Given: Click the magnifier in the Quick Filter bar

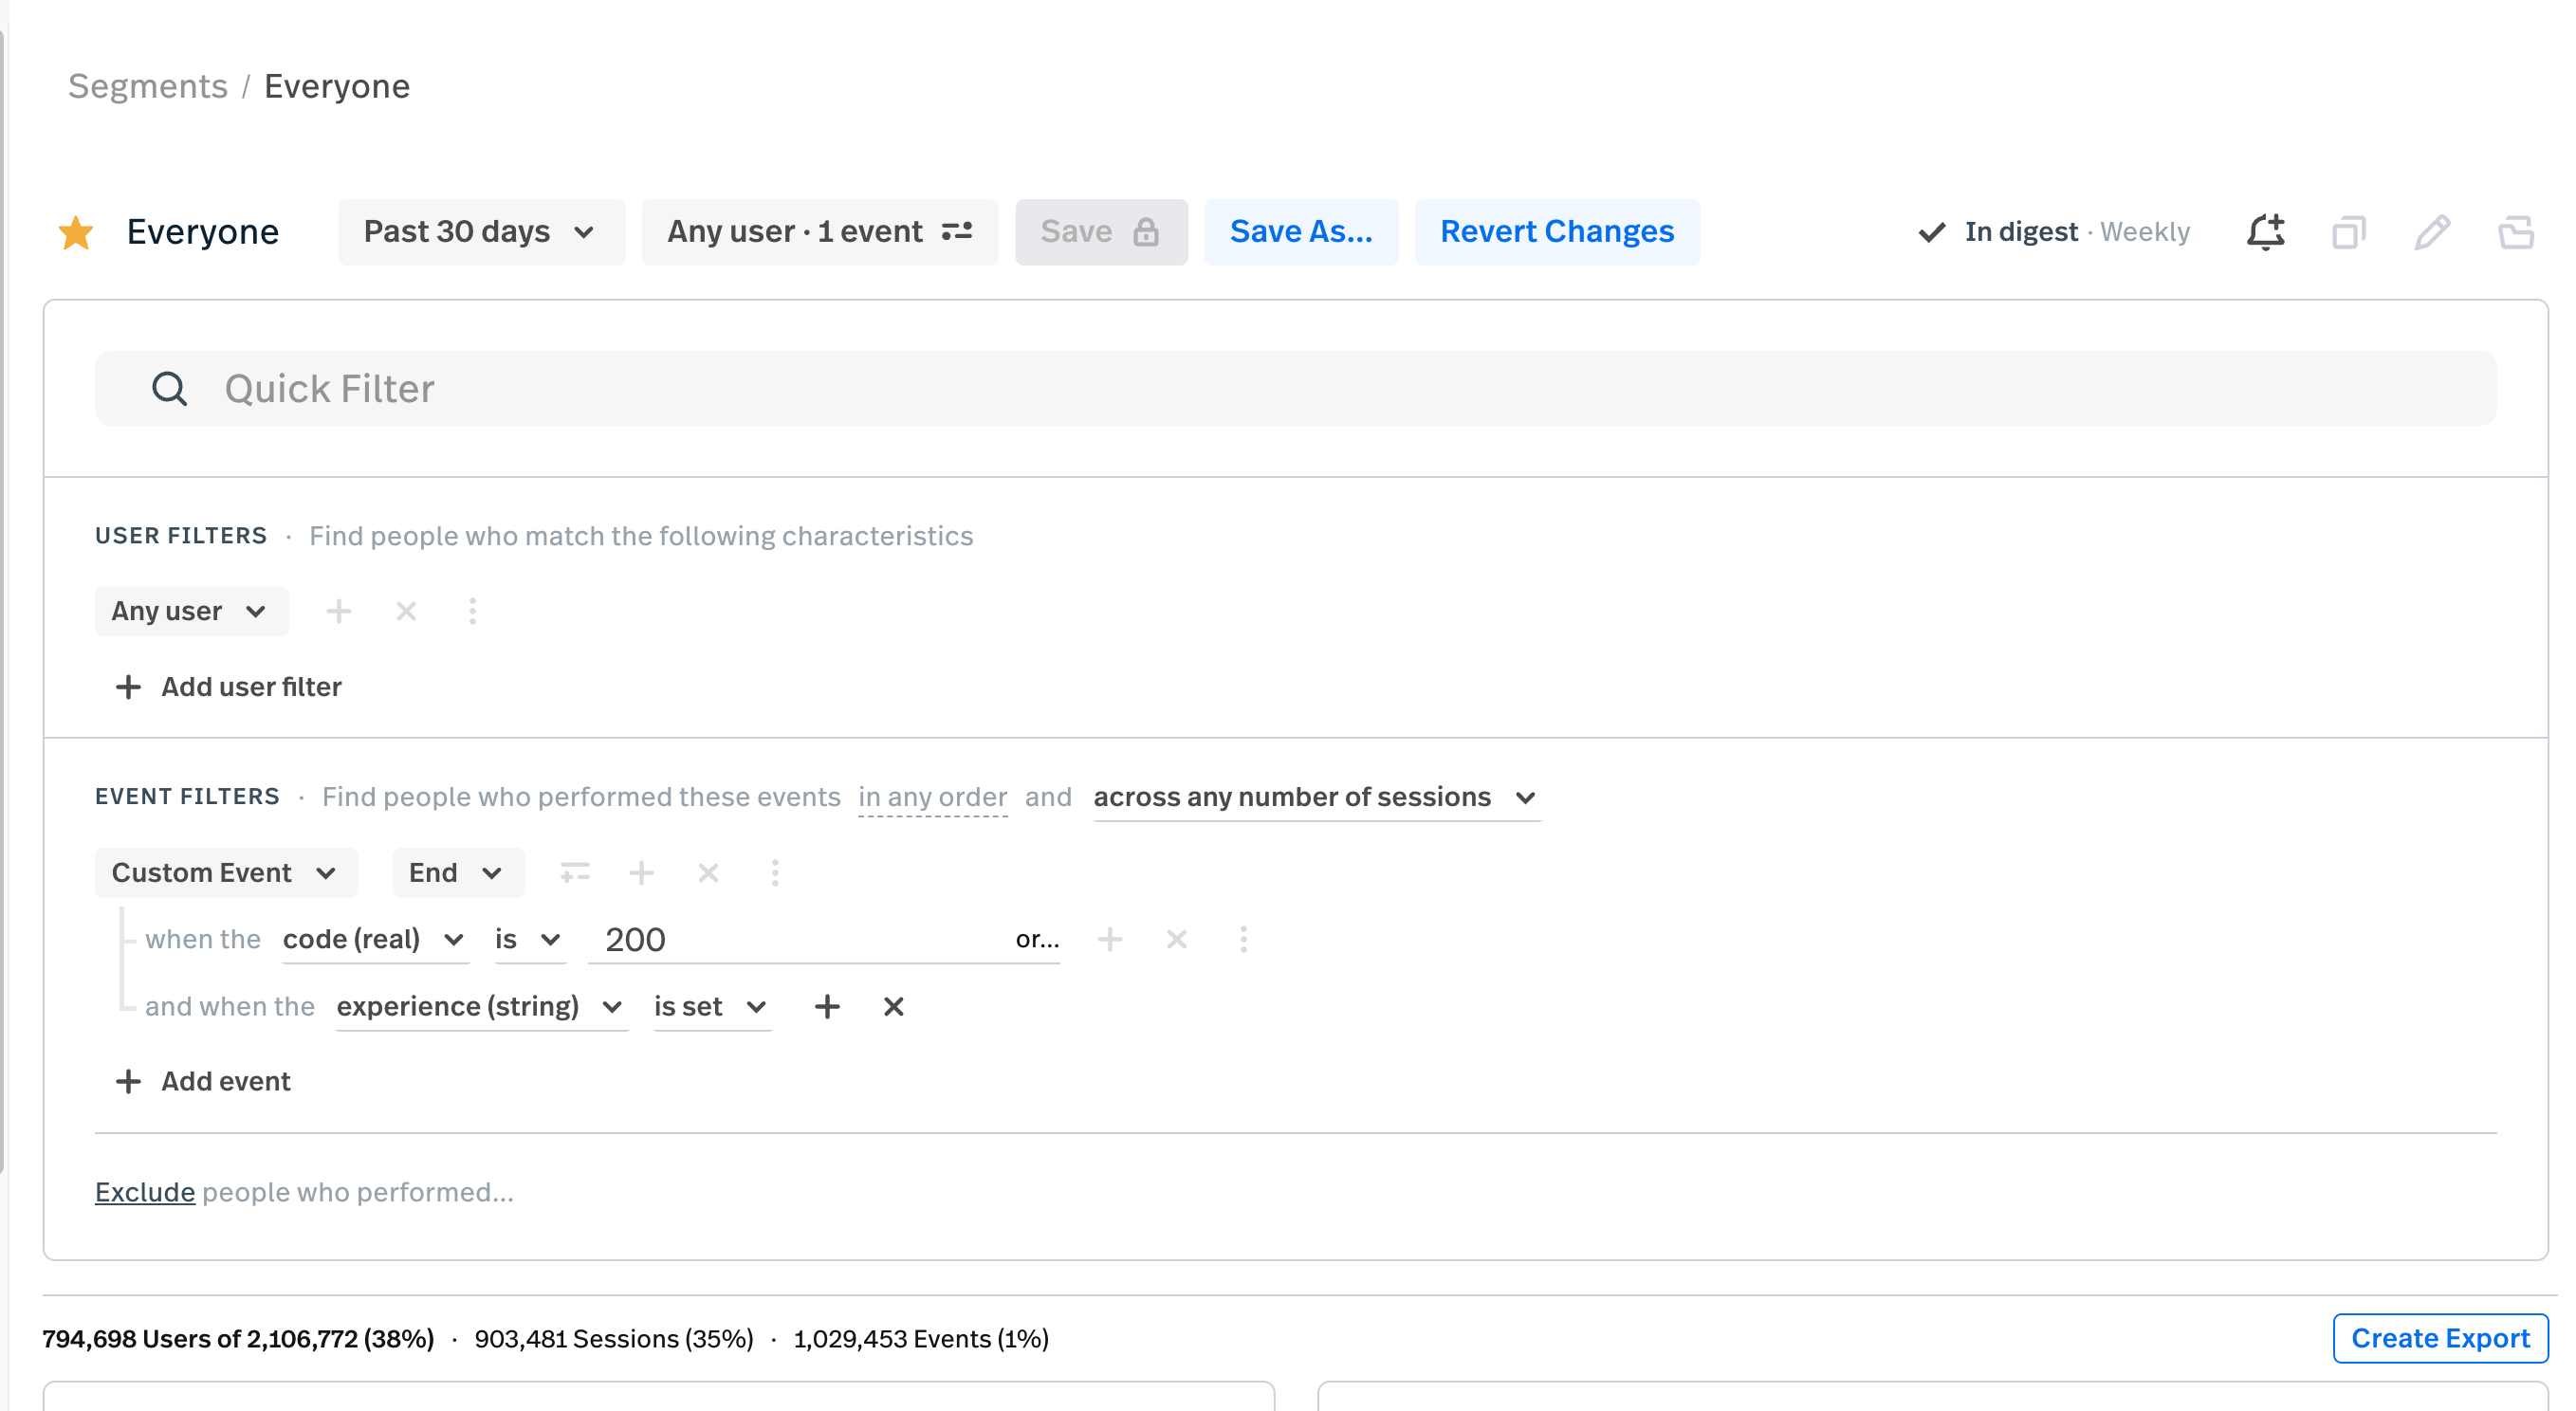Looking at the screenshot, I should click(169, 388).
